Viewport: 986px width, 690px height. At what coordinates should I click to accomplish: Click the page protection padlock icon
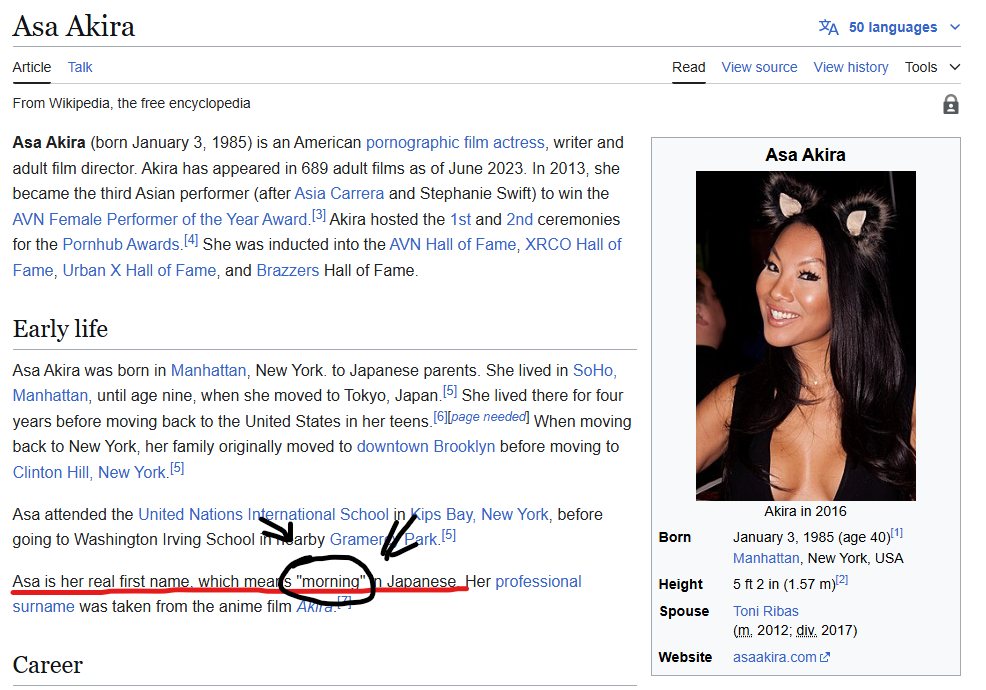[951, 104]
